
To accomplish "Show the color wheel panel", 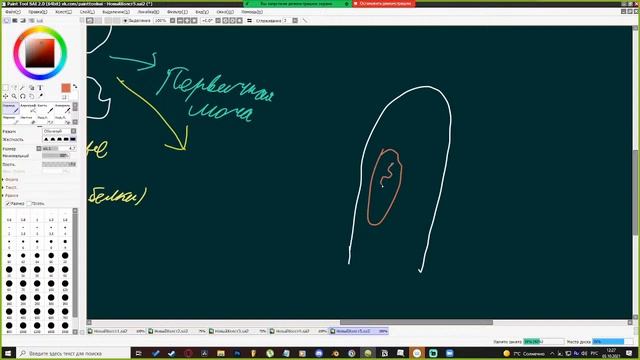I will (7, 20).
